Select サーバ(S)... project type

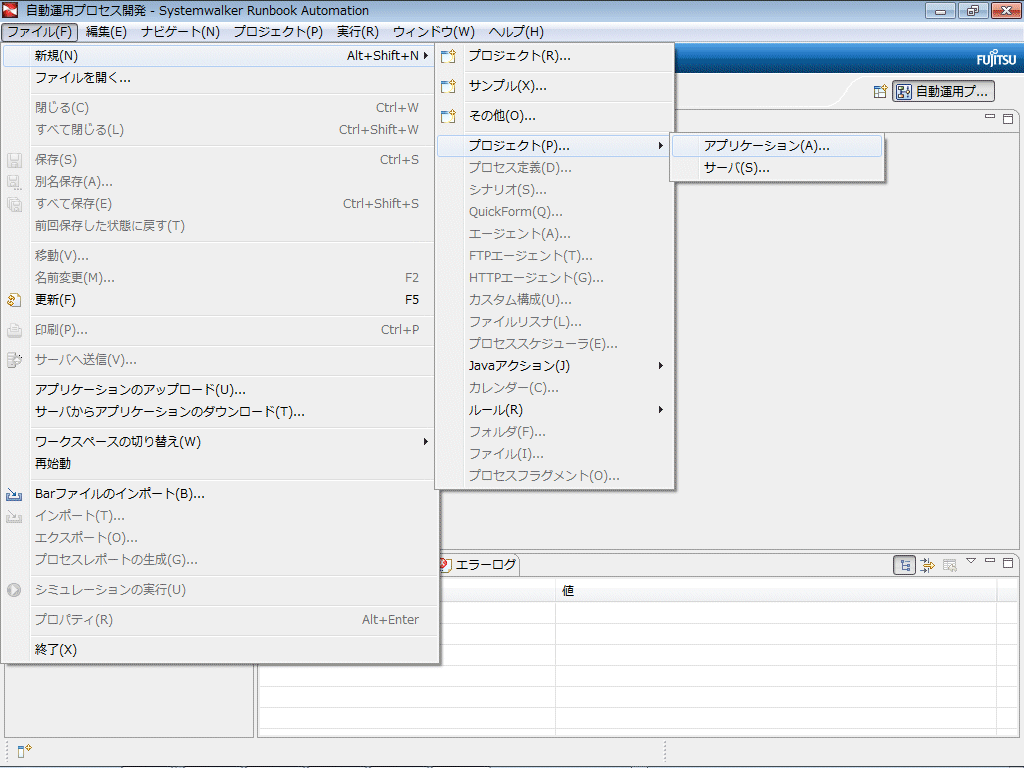(x=776, y=168)
